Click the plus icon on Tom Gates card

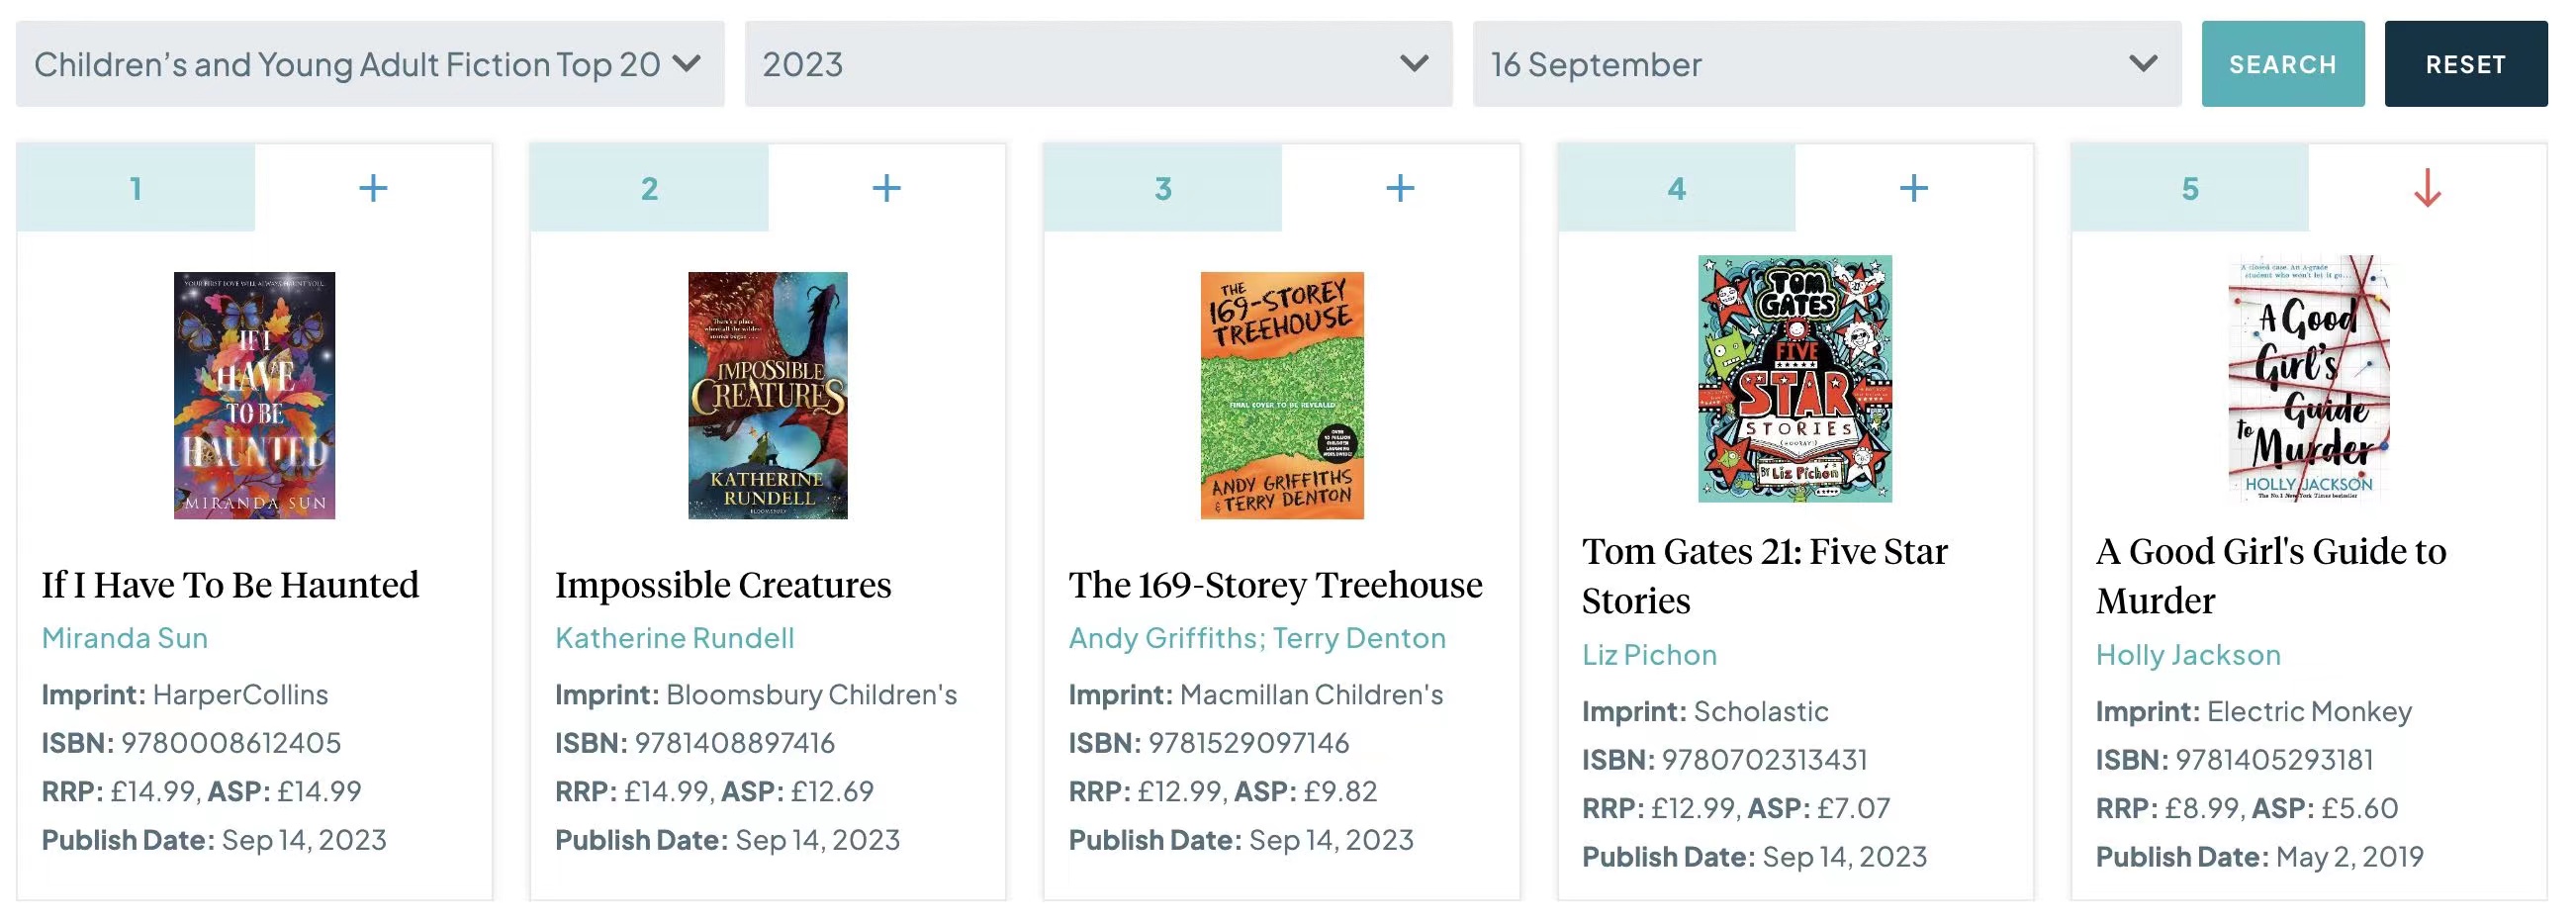1913,188
